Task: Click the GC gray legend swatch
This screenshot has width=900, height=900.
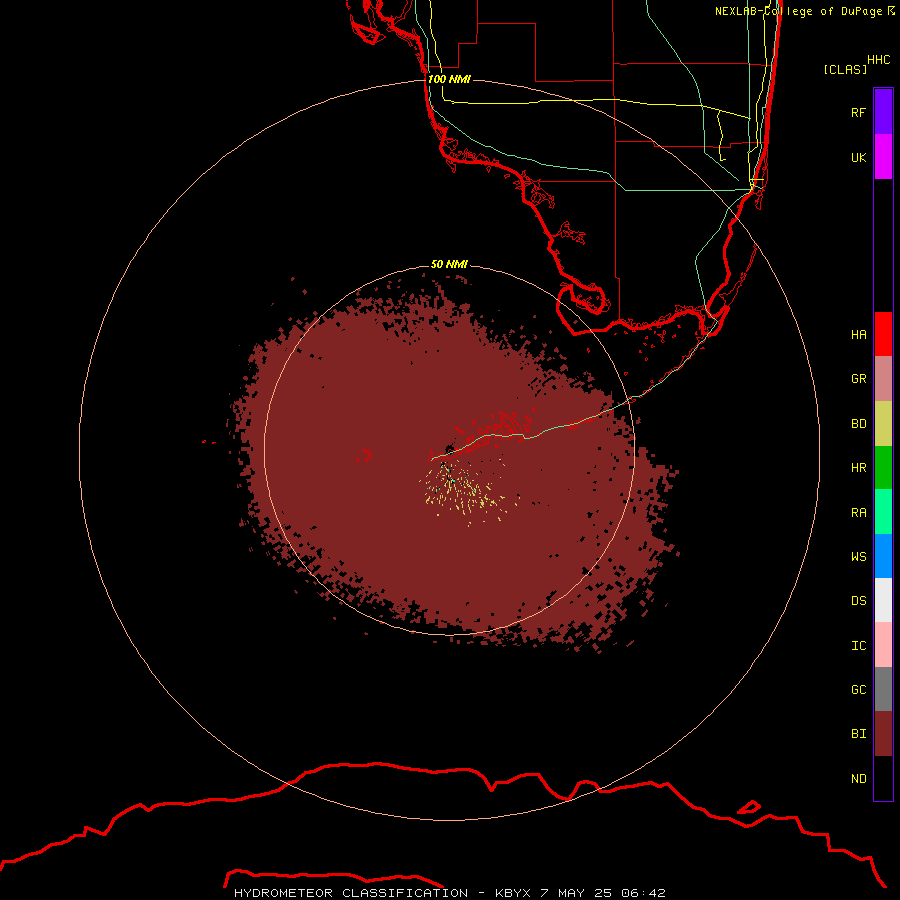Action: (x=883, y=689)
